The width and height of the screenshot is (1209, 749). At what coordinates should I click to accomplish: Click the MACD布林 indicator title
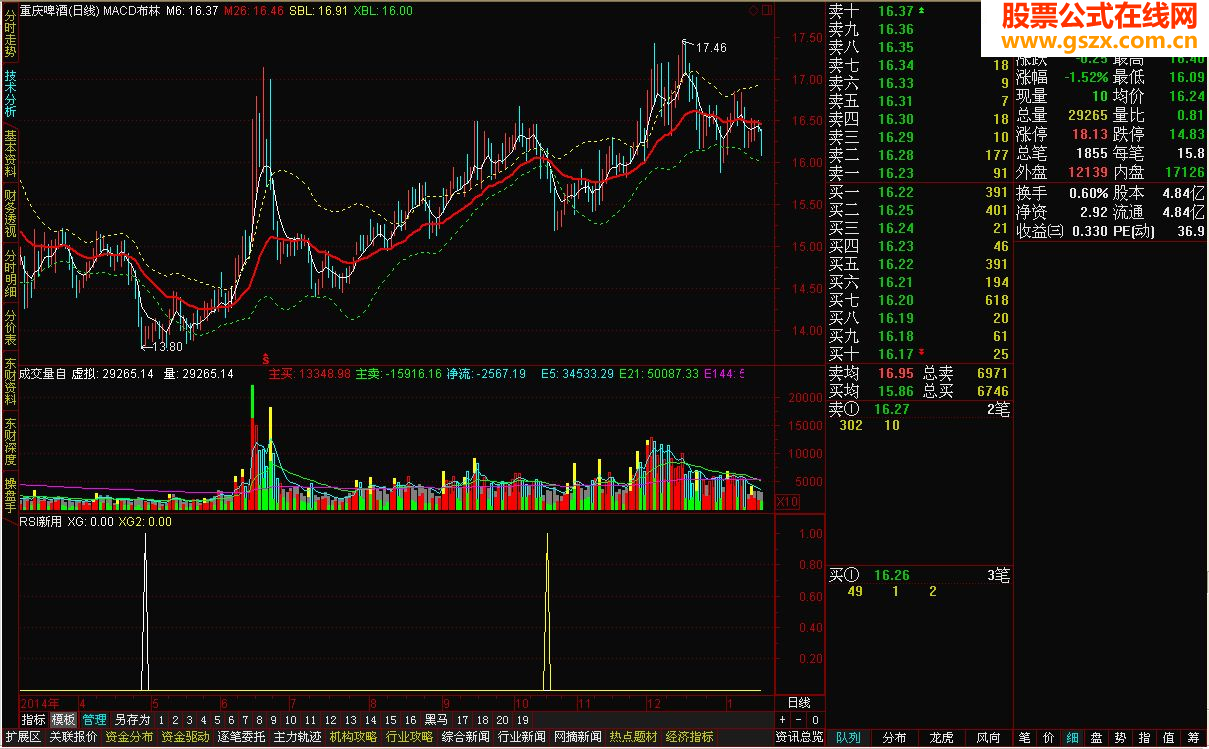click(131, 9)
